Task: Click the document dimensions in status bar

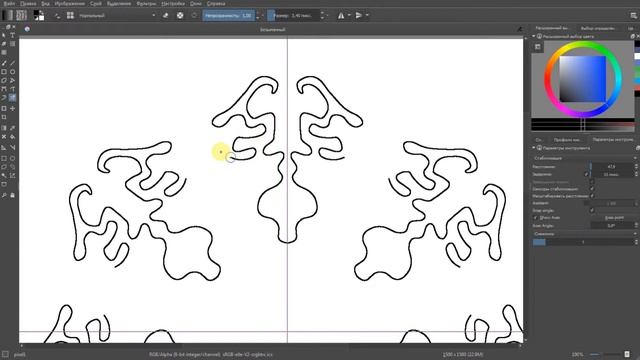Action: point(462,355)
